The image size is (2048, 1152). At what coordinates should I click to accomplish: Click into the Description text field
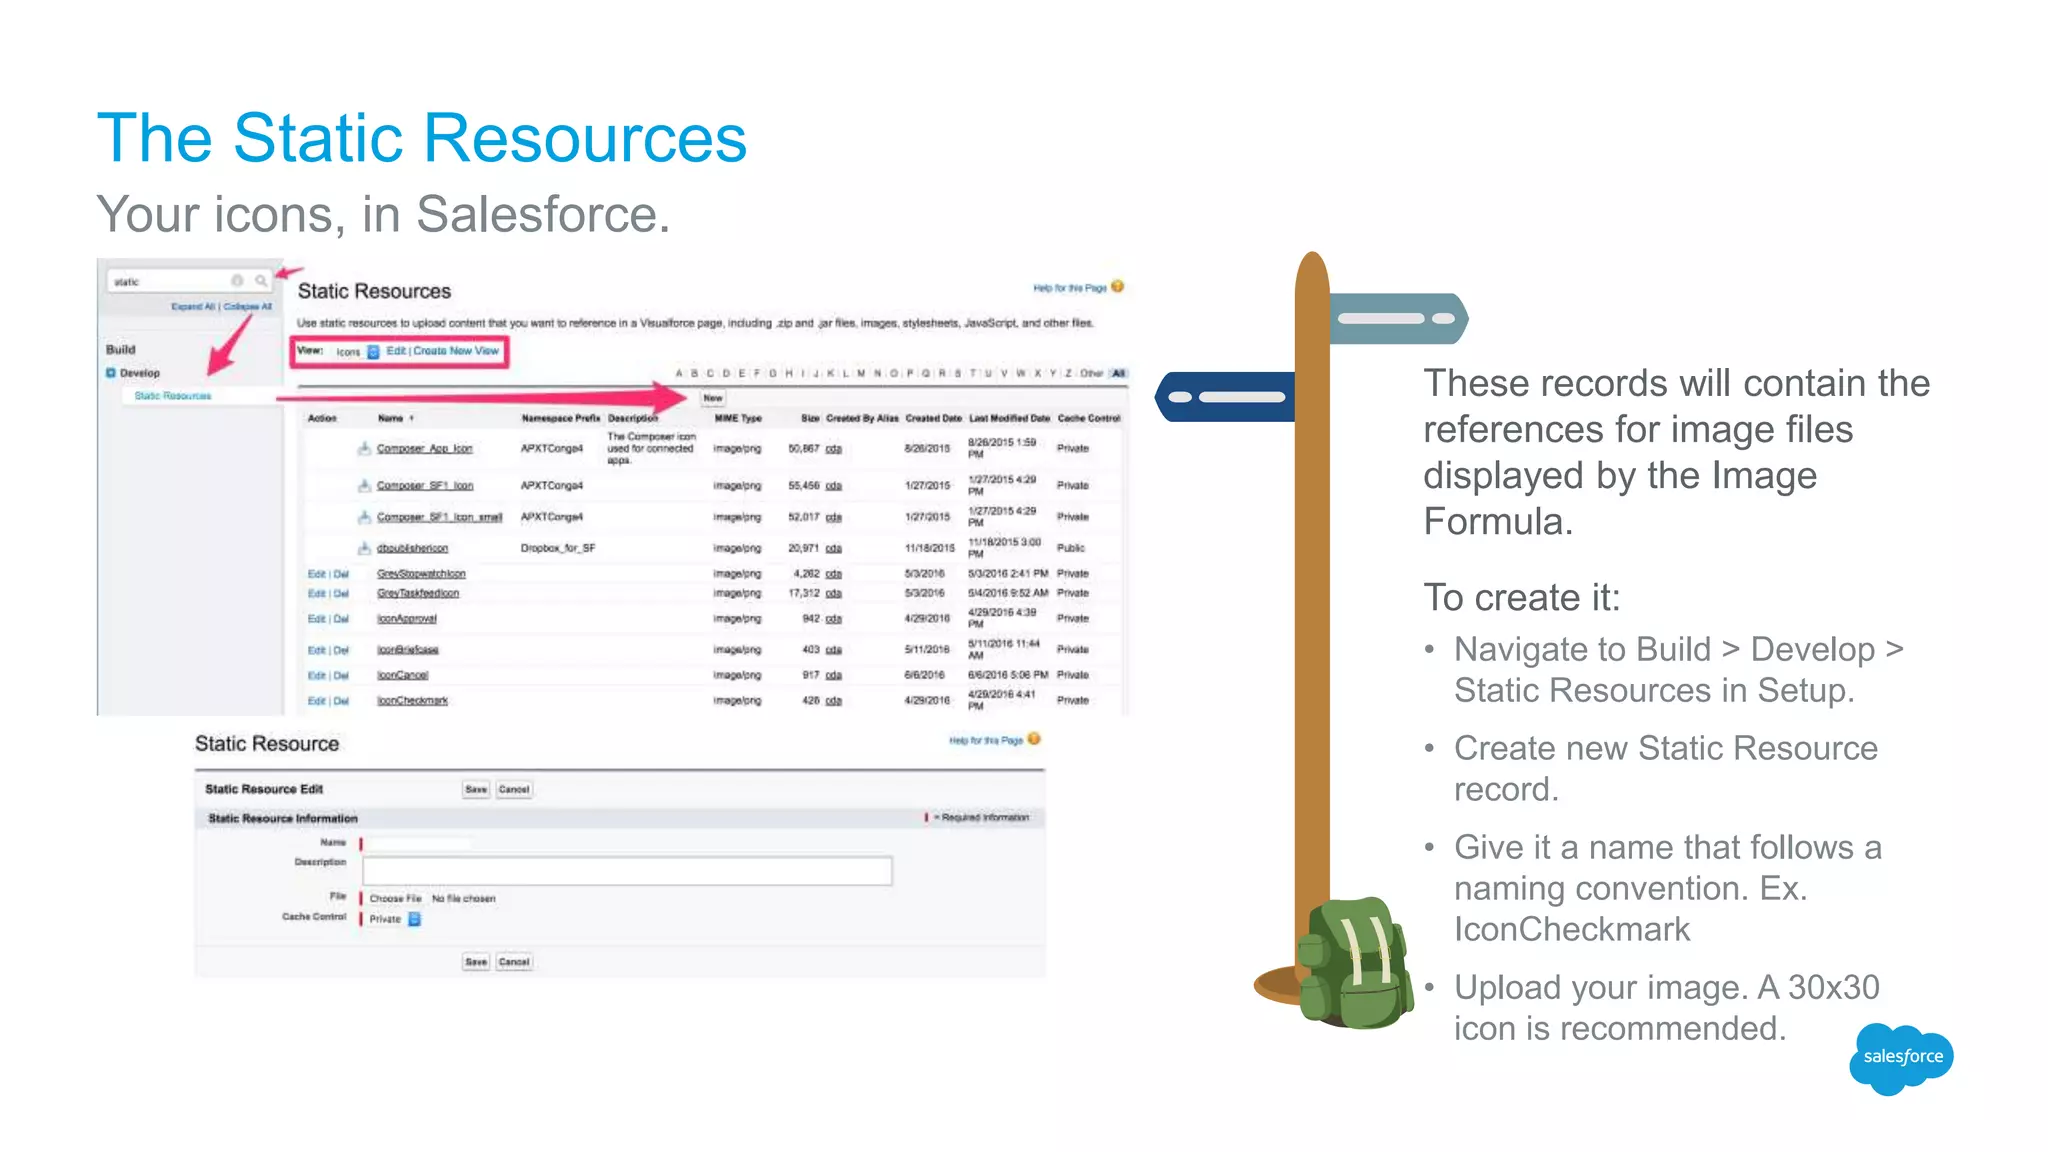coord(627,870)
